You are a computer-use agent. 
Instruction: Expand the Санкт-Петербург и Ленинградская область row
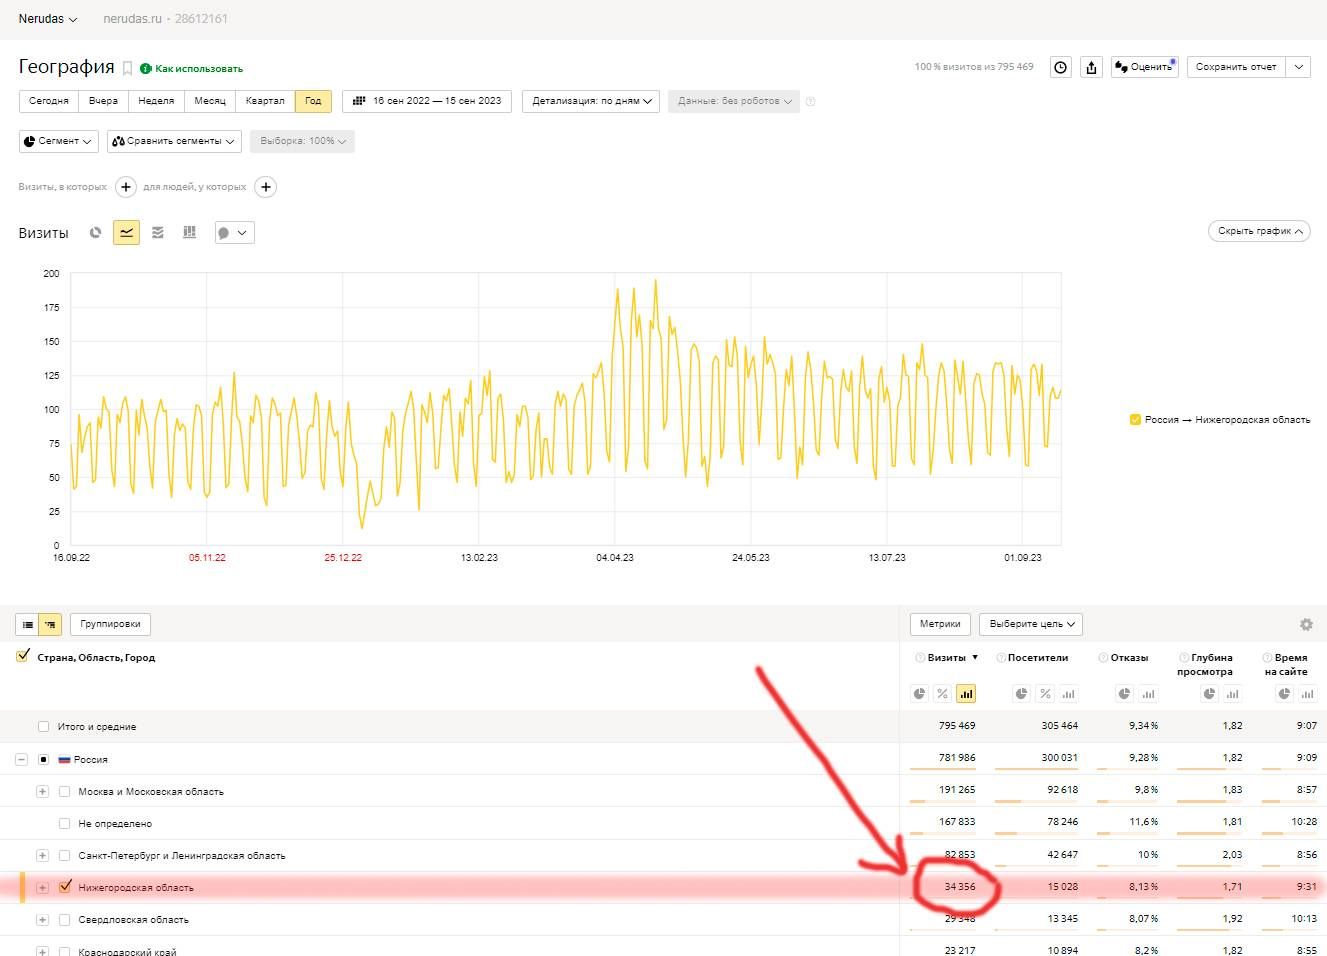pos(42,855)
